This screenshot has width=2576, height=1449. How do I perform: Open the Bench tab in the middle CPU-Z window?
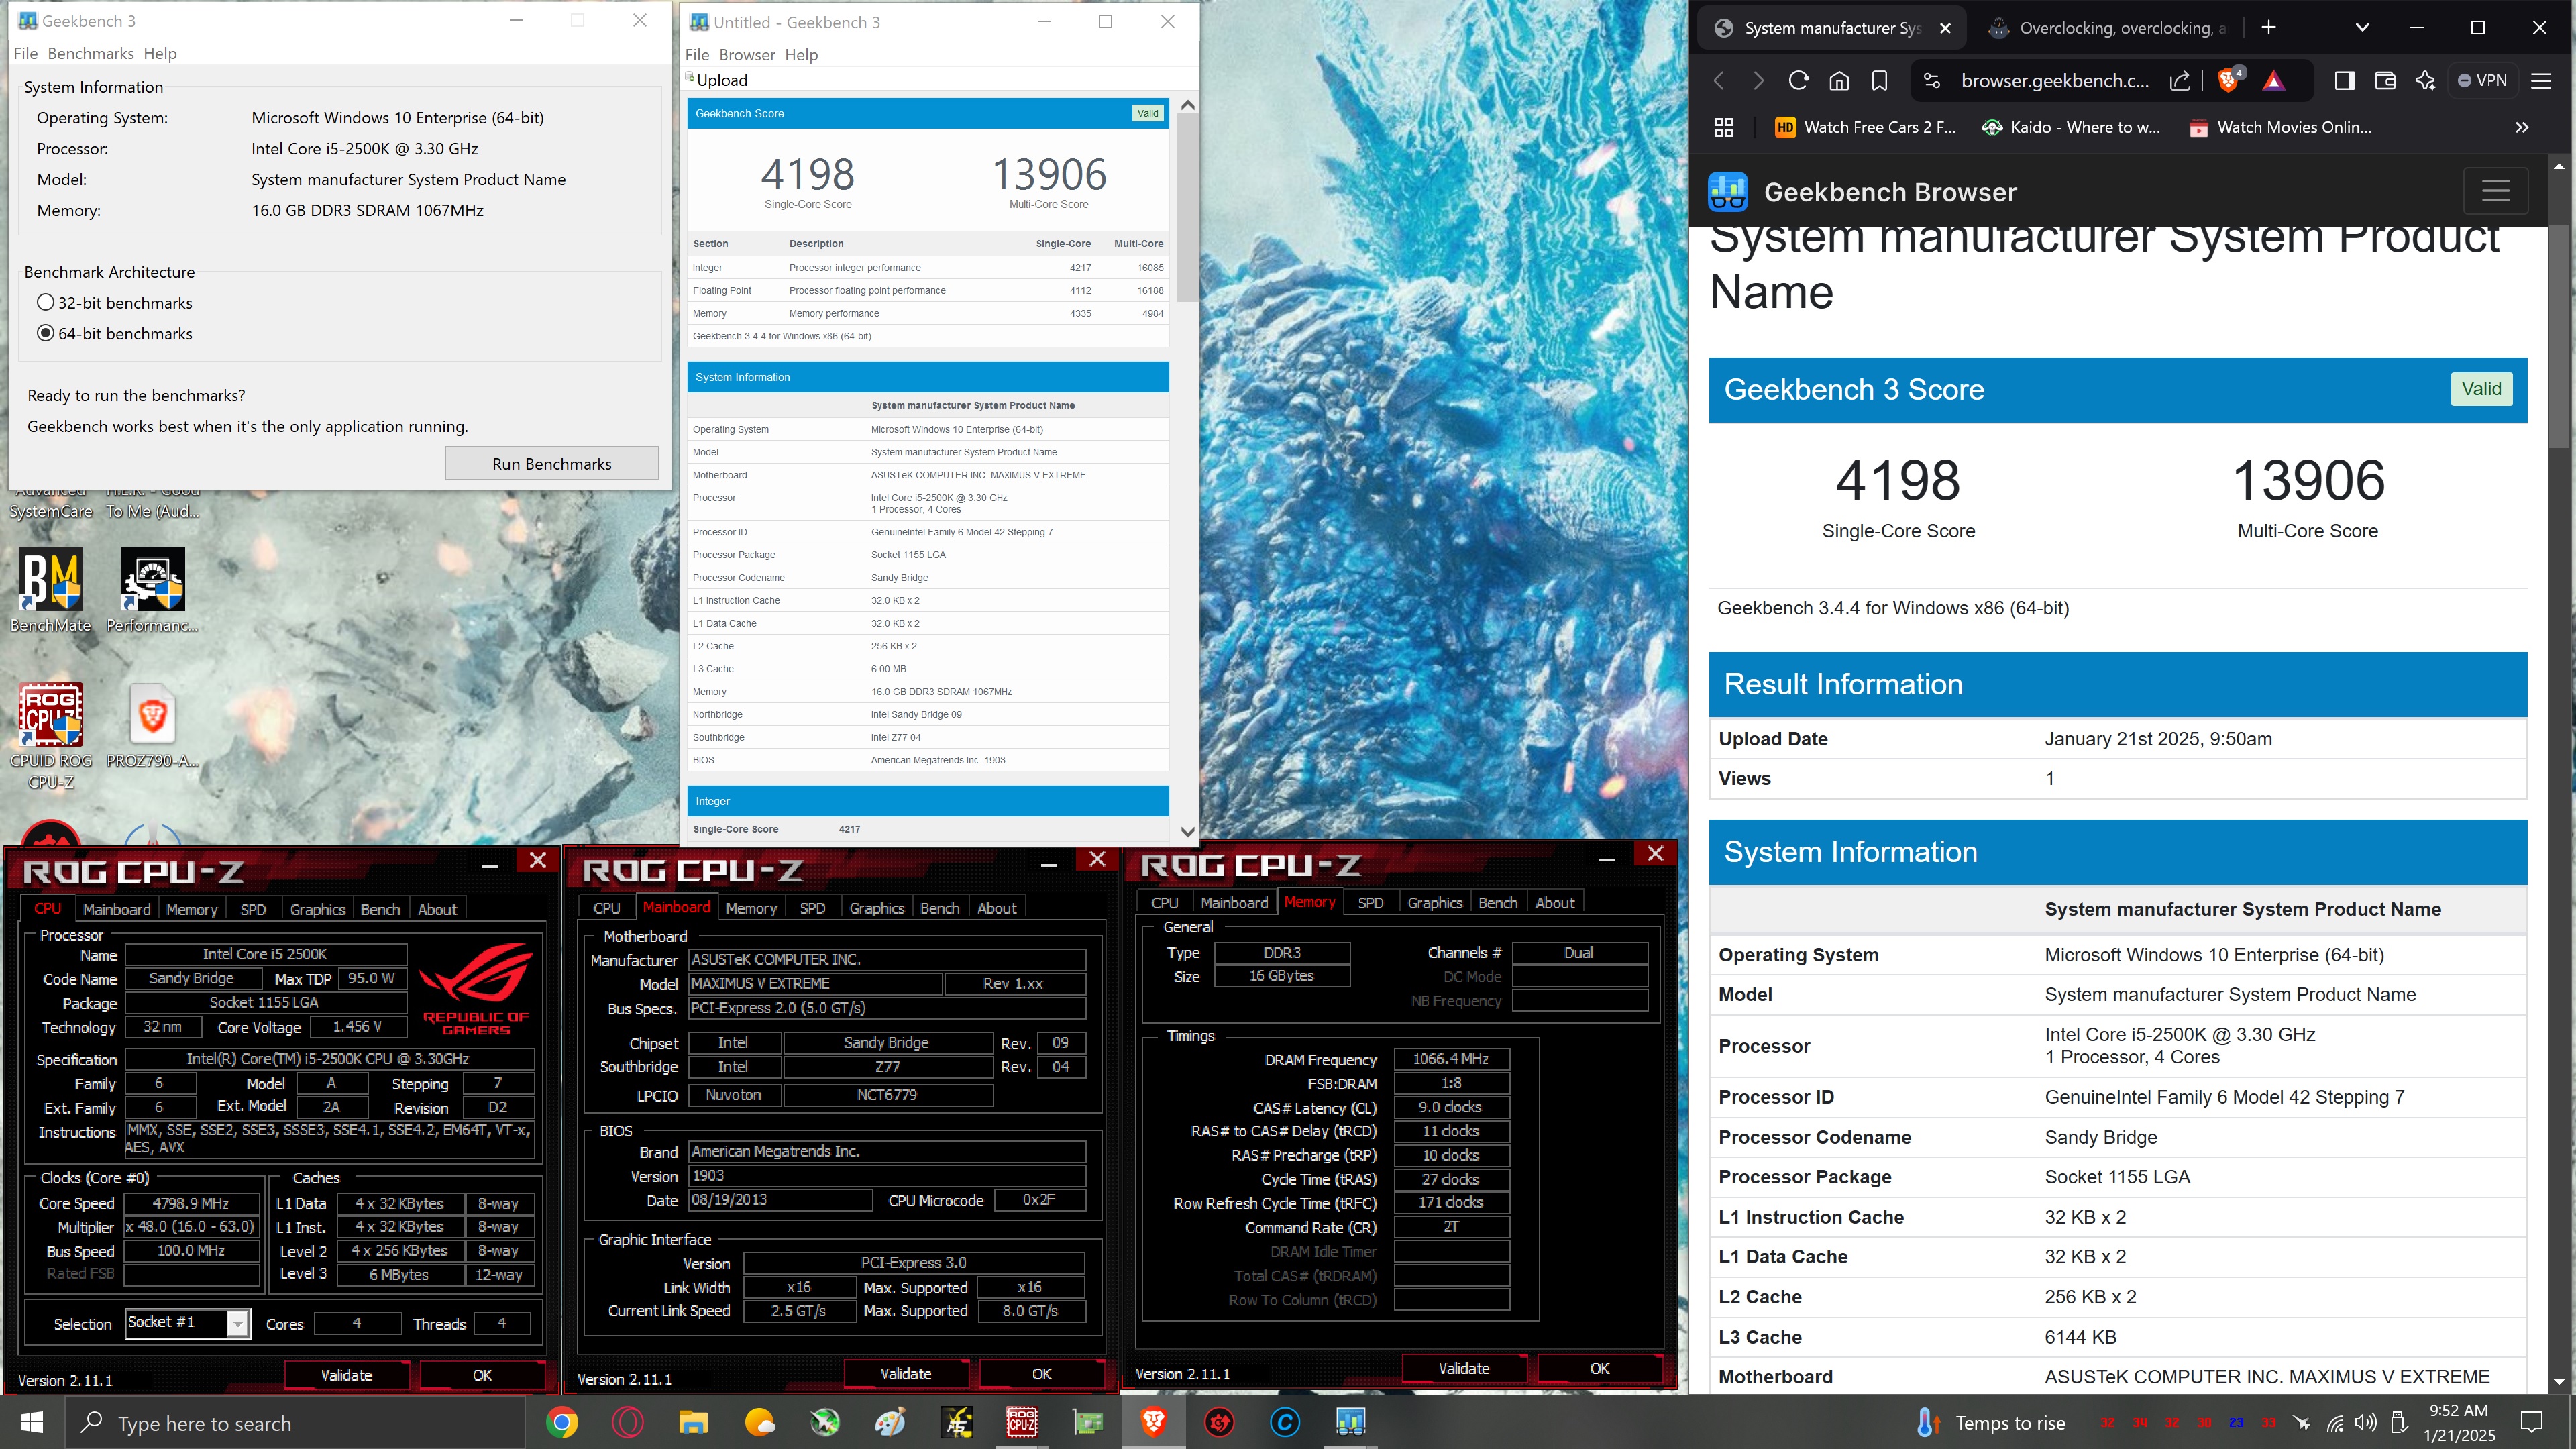click(939, 908)
